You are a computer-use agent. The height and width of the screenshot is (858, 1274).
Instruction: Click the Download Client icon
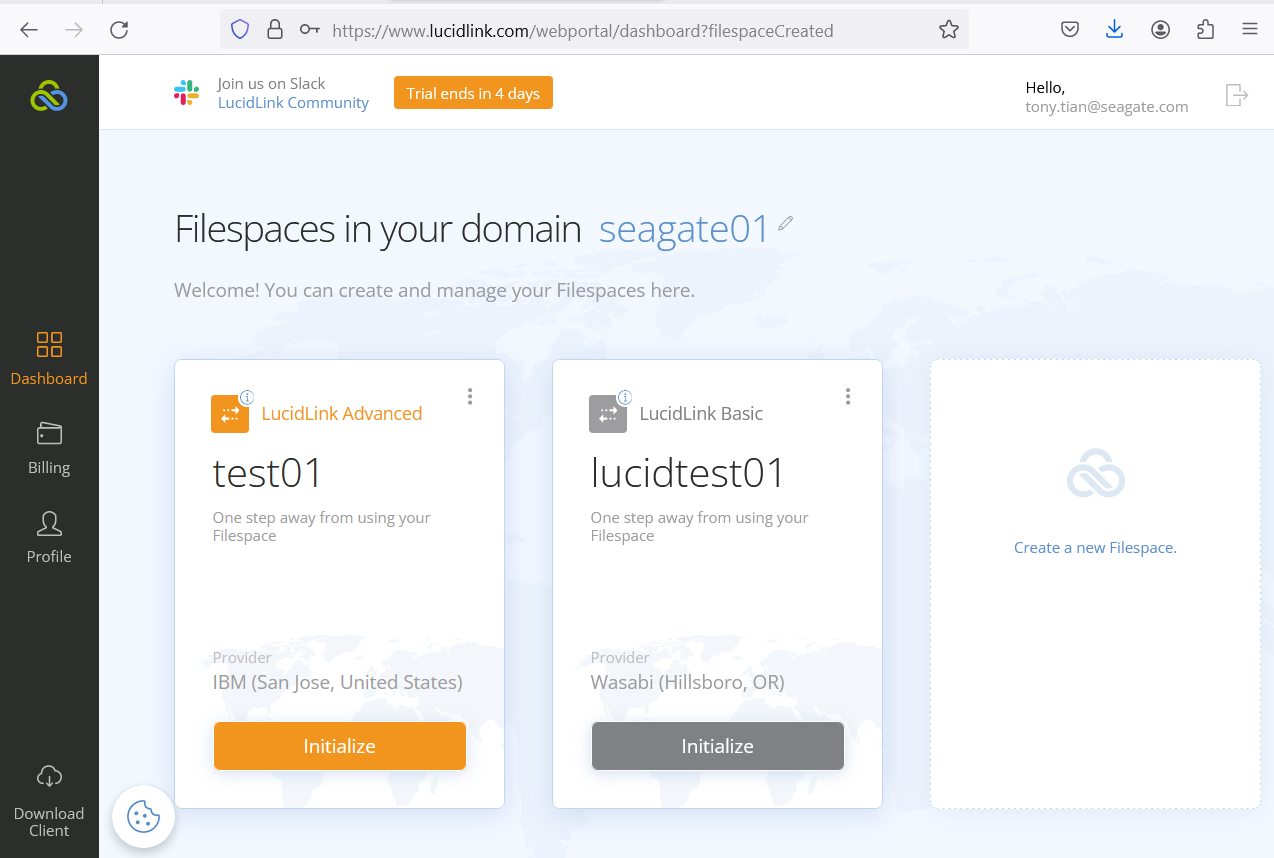coord(49,776)
